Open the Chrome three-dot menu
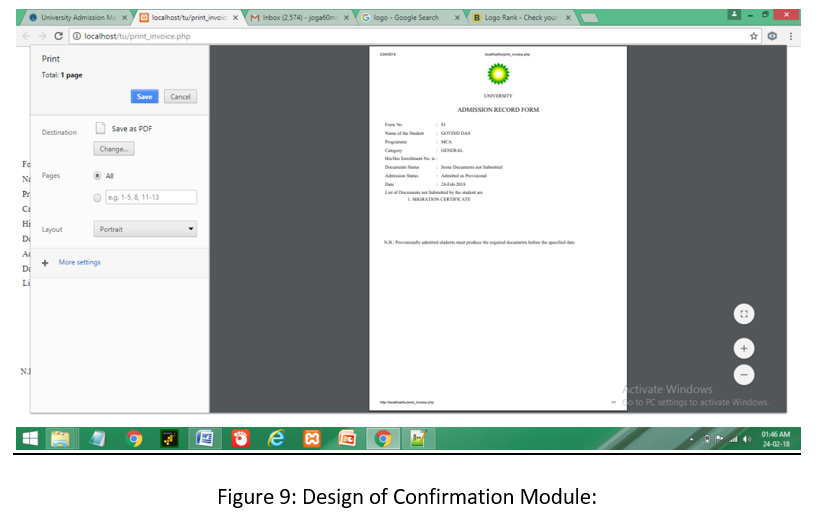The height and width of the screenshot is (517, 818). [x=791, y=36]
